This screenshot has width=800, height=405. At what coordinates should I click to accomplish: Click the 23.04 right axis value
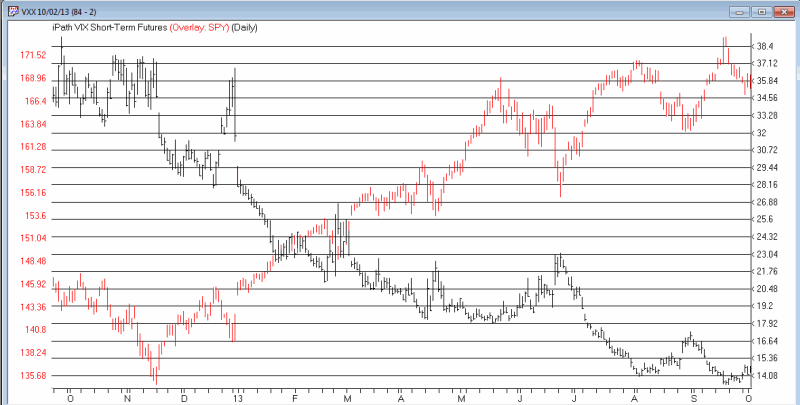click(767, 255)
